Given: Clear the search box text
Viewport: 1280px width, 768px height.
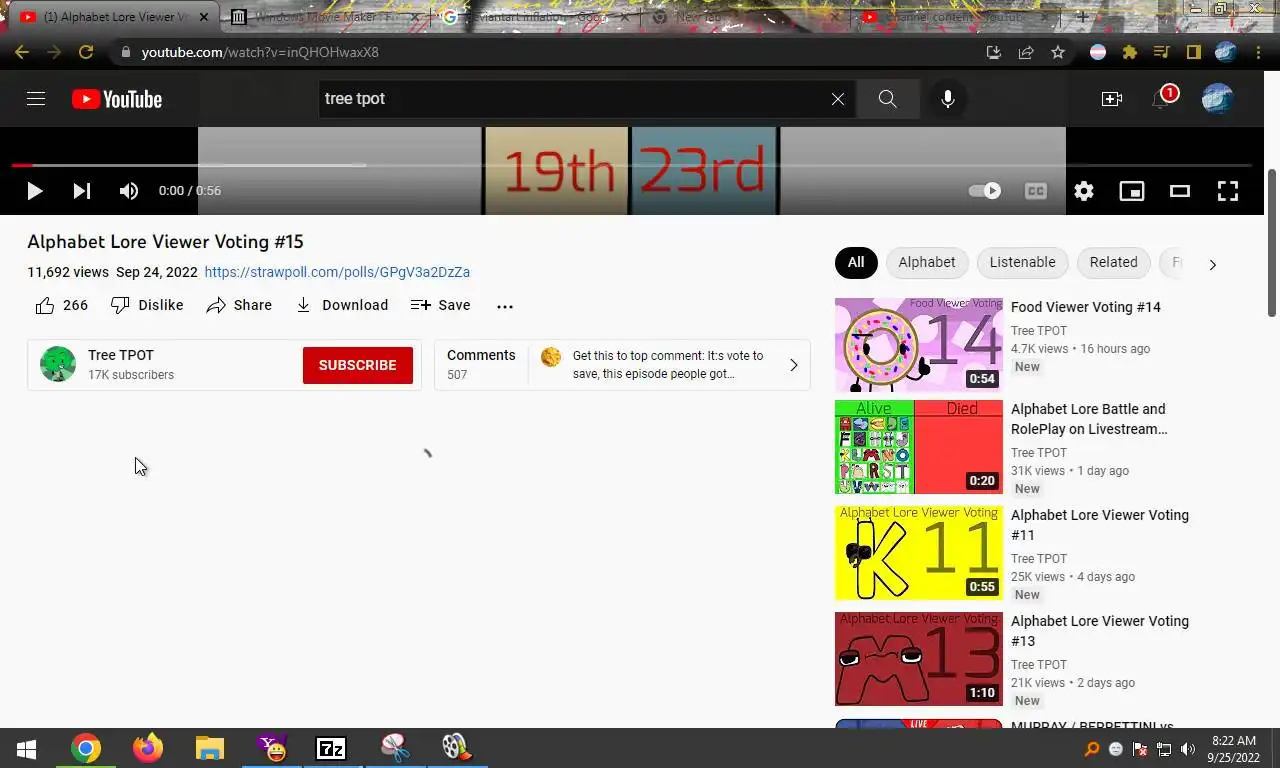Looking at the screenshot, I should [838, 99].
